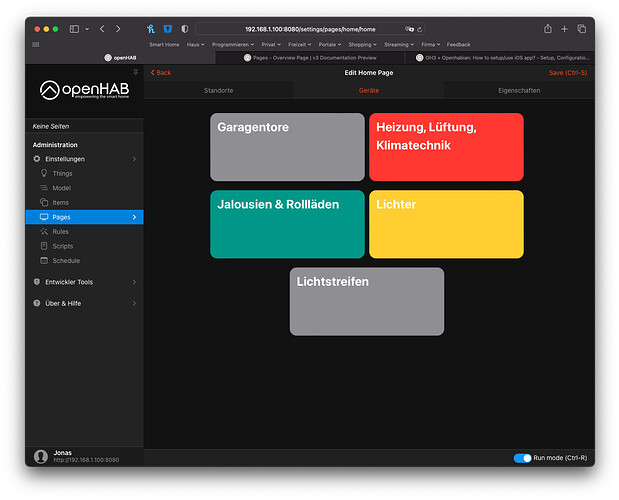Screen dimensions: 619x500
Task: Save the page with Save (Ctrl-S)
Action: tap(568, 73)
